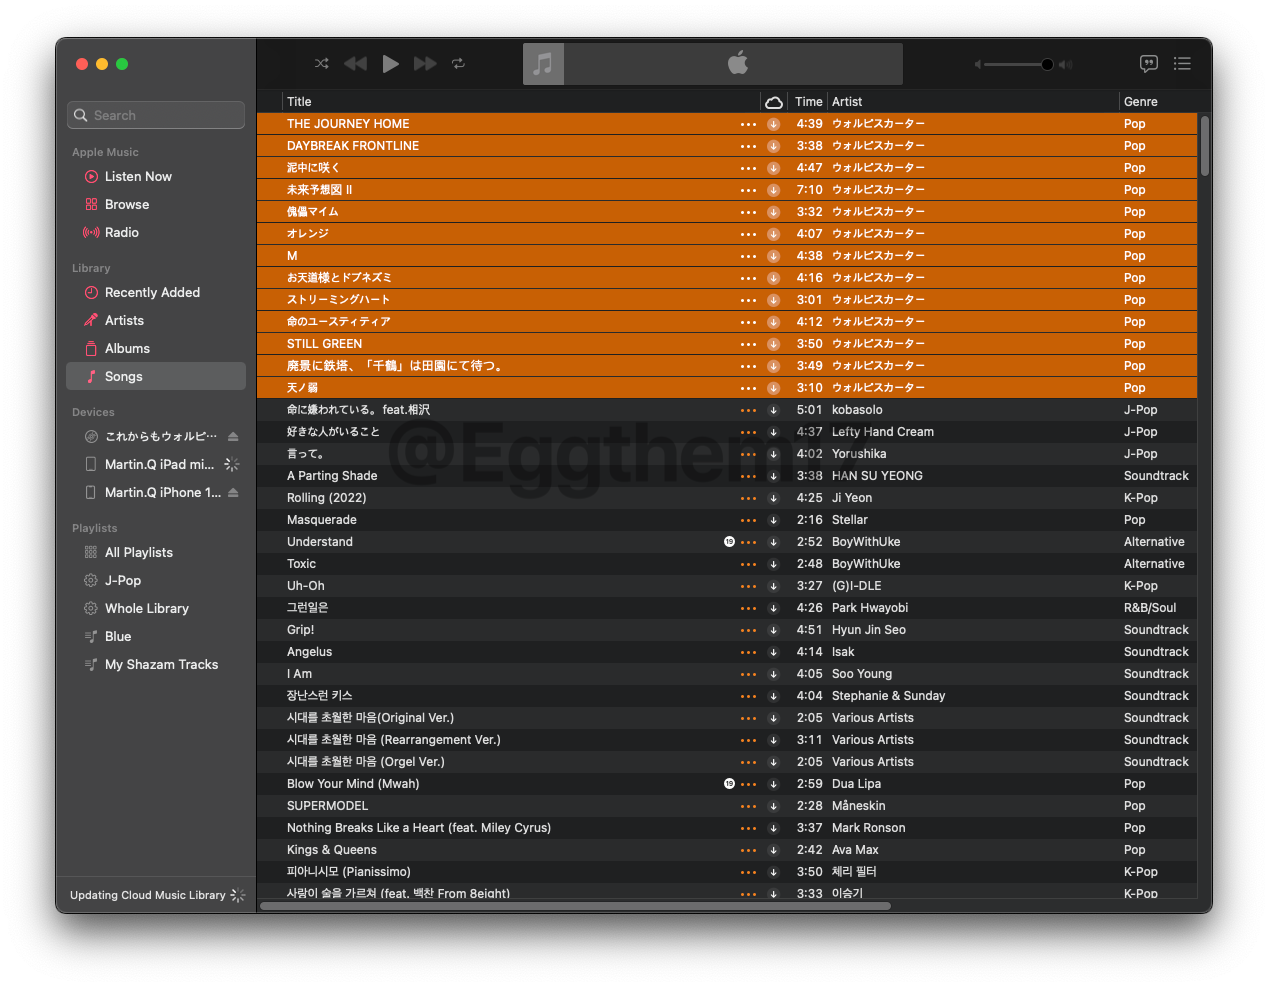The height and width of the screenshot is (987, 1268).
Task: Open more options for THE JOURNEY HOME
Action: coord(748,124)
